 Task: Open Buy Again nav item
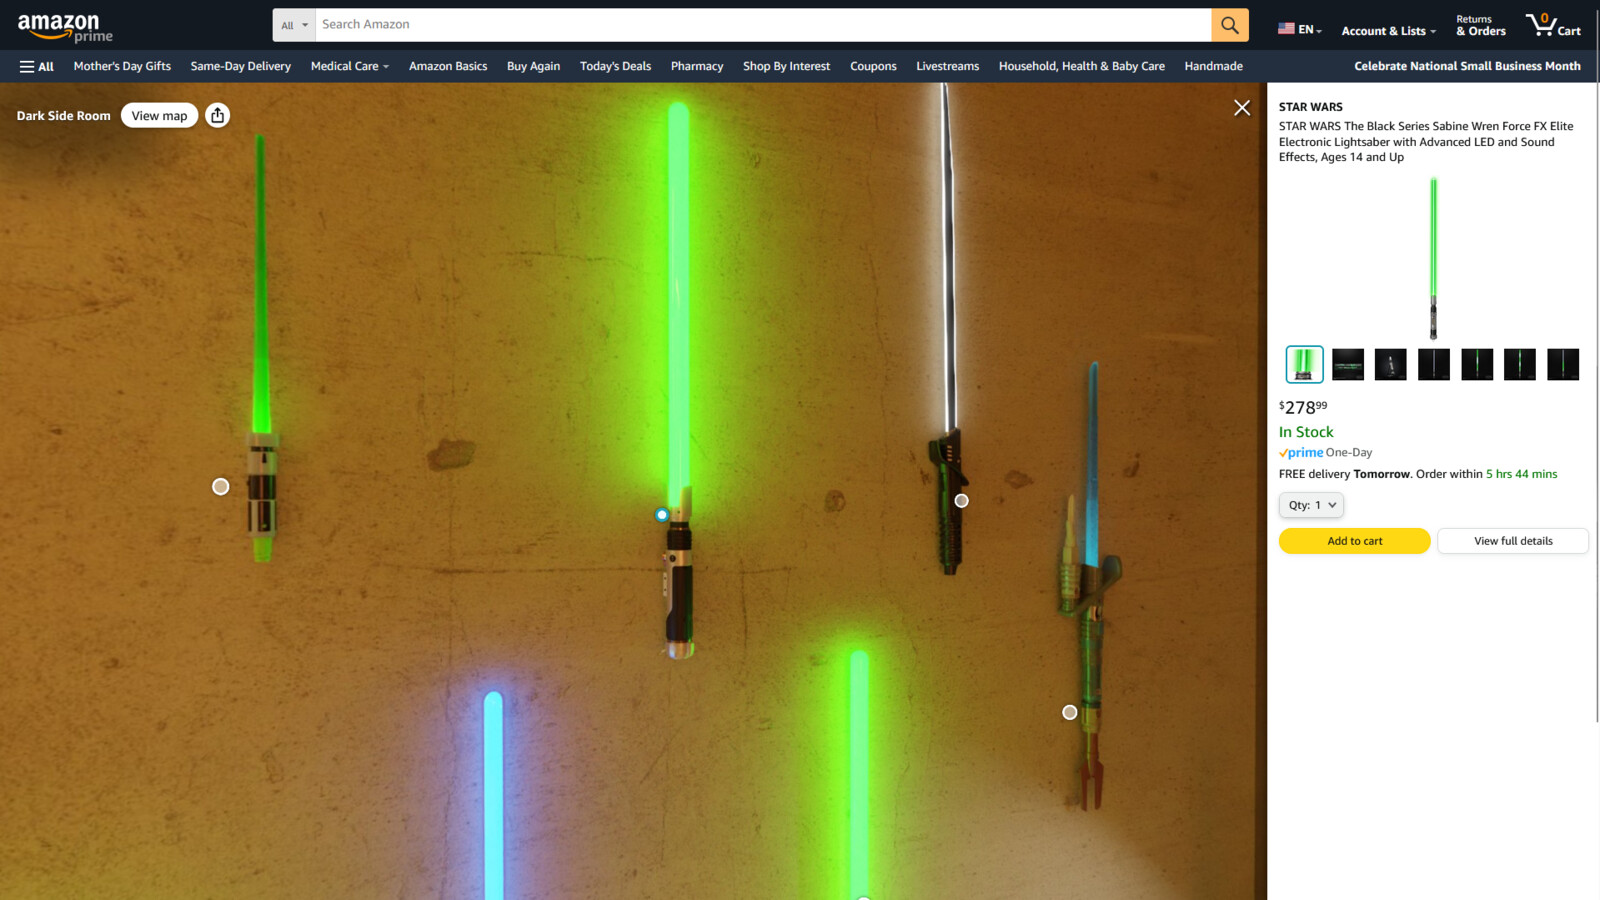533,66
